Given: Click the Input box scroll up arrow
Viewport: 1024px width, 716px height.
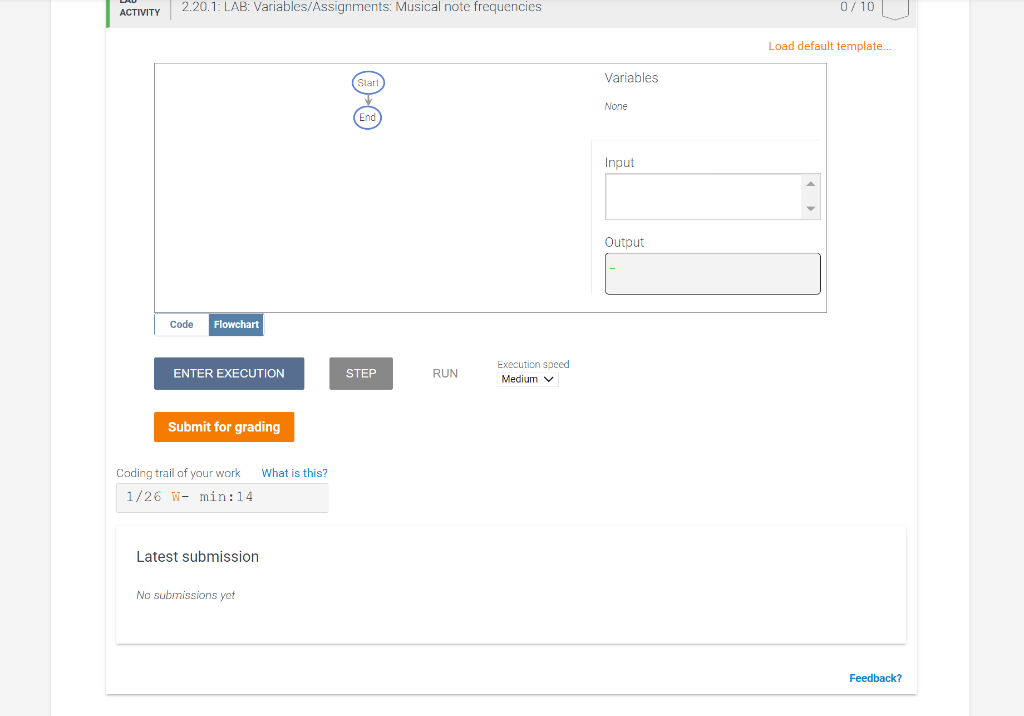Looking at the screenshot, I should (x=810, y=184).
